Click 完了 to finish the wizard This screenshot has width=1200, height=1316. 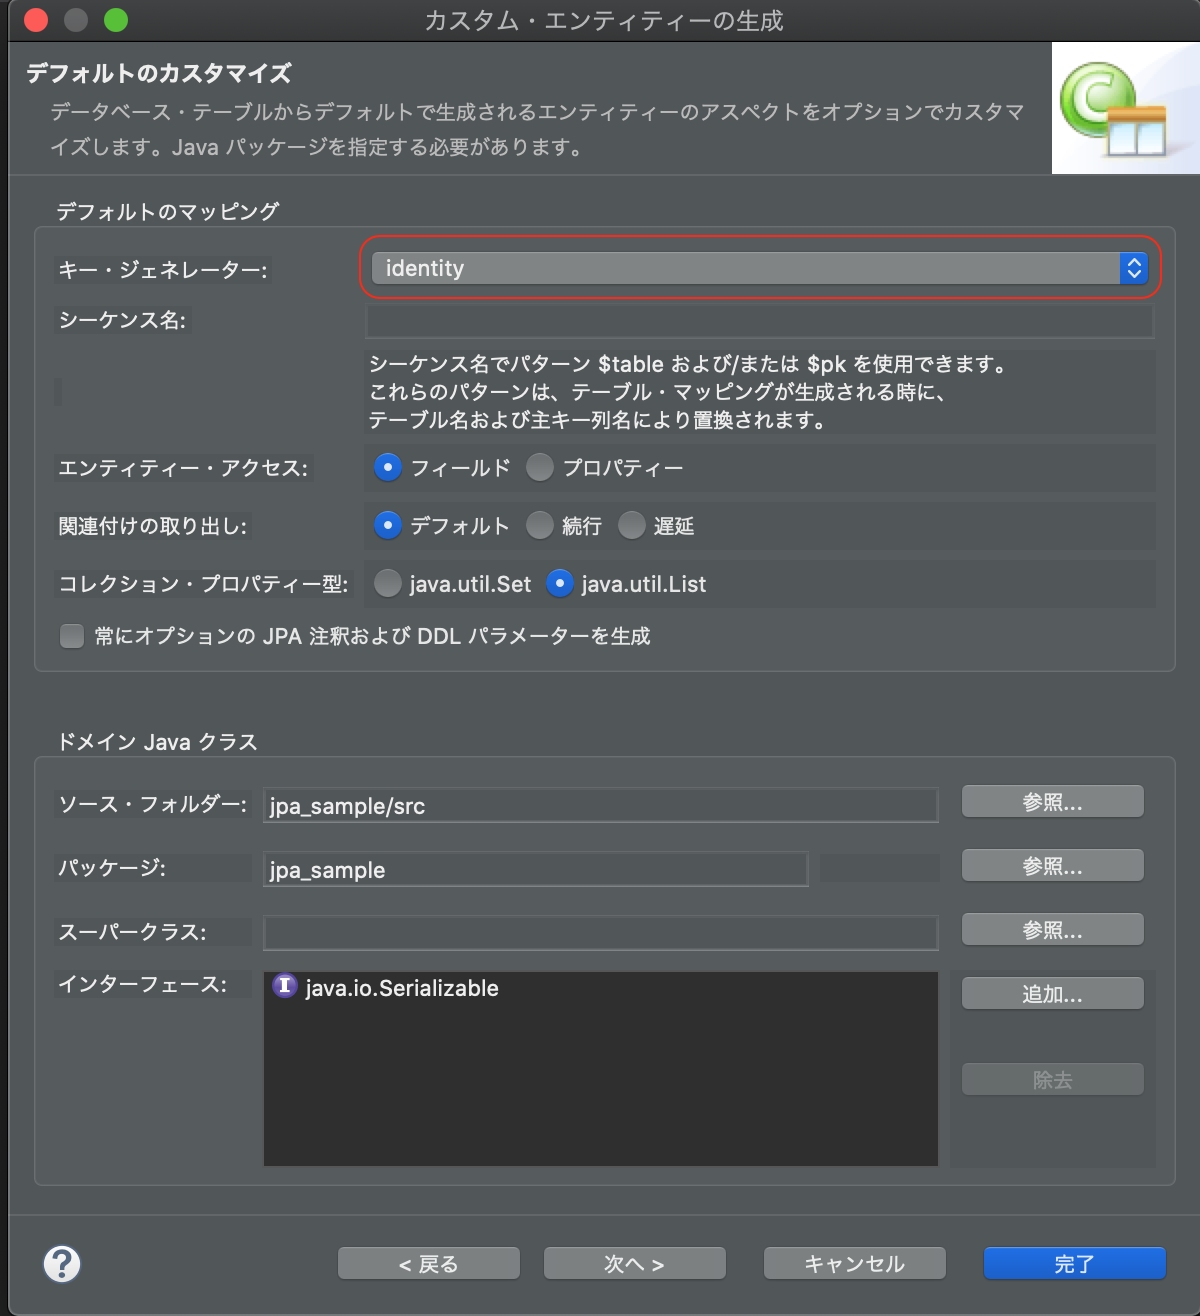[1075, 1263]
